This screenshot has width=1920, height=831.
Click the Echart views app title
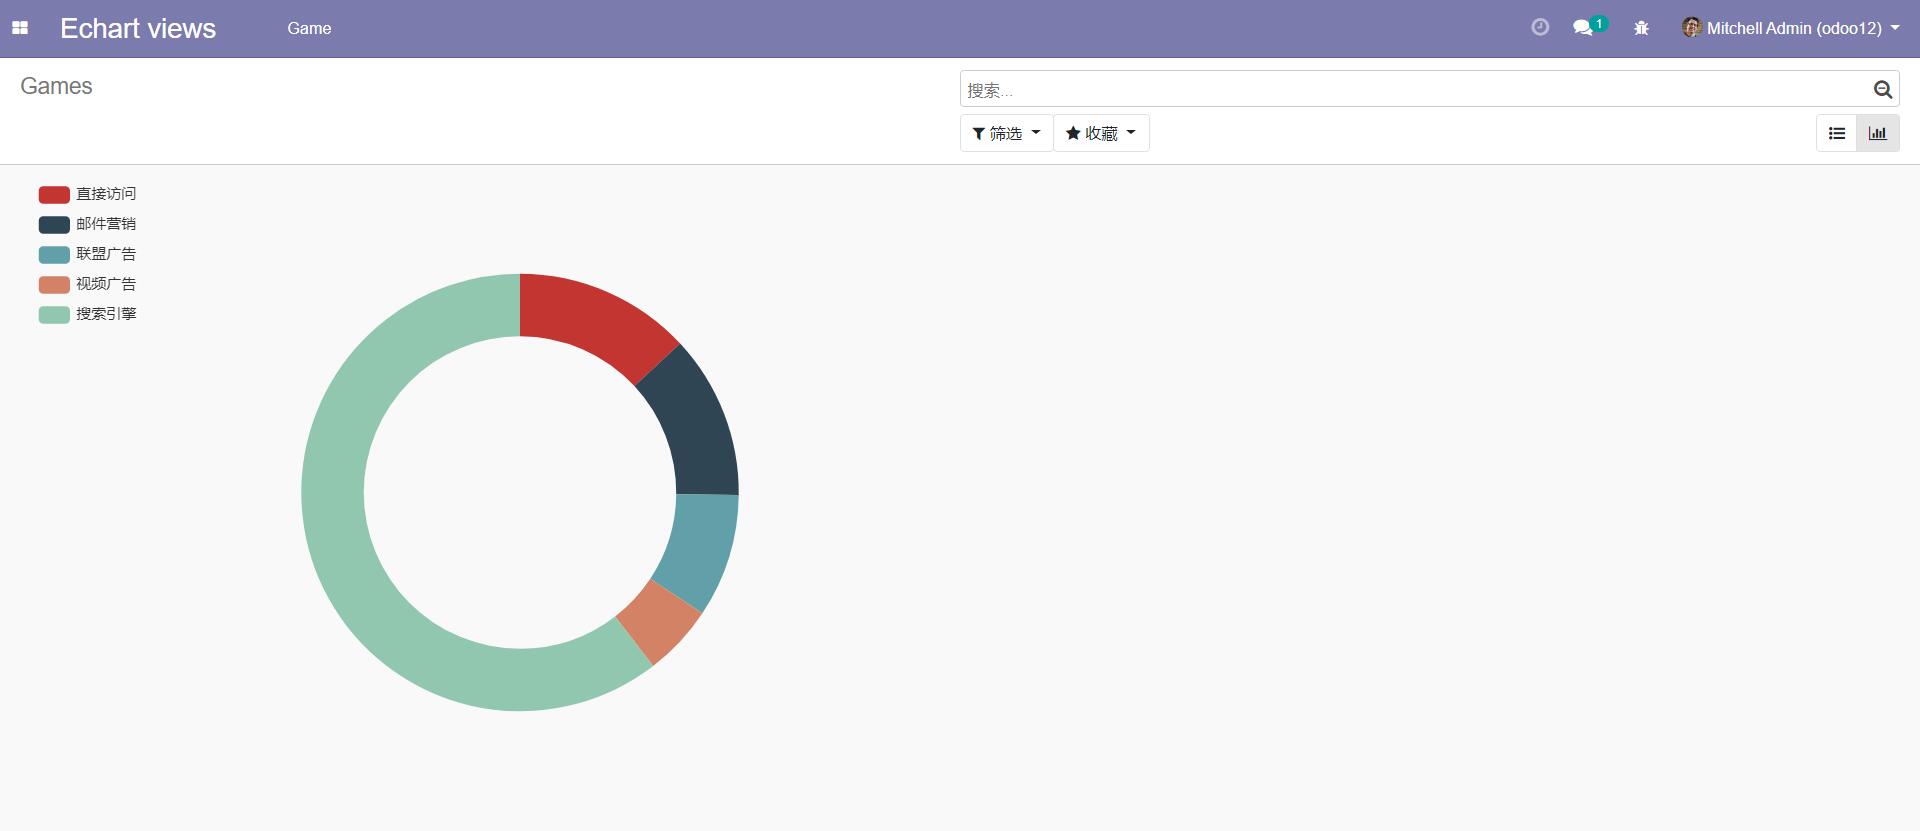tap(138, 28)
